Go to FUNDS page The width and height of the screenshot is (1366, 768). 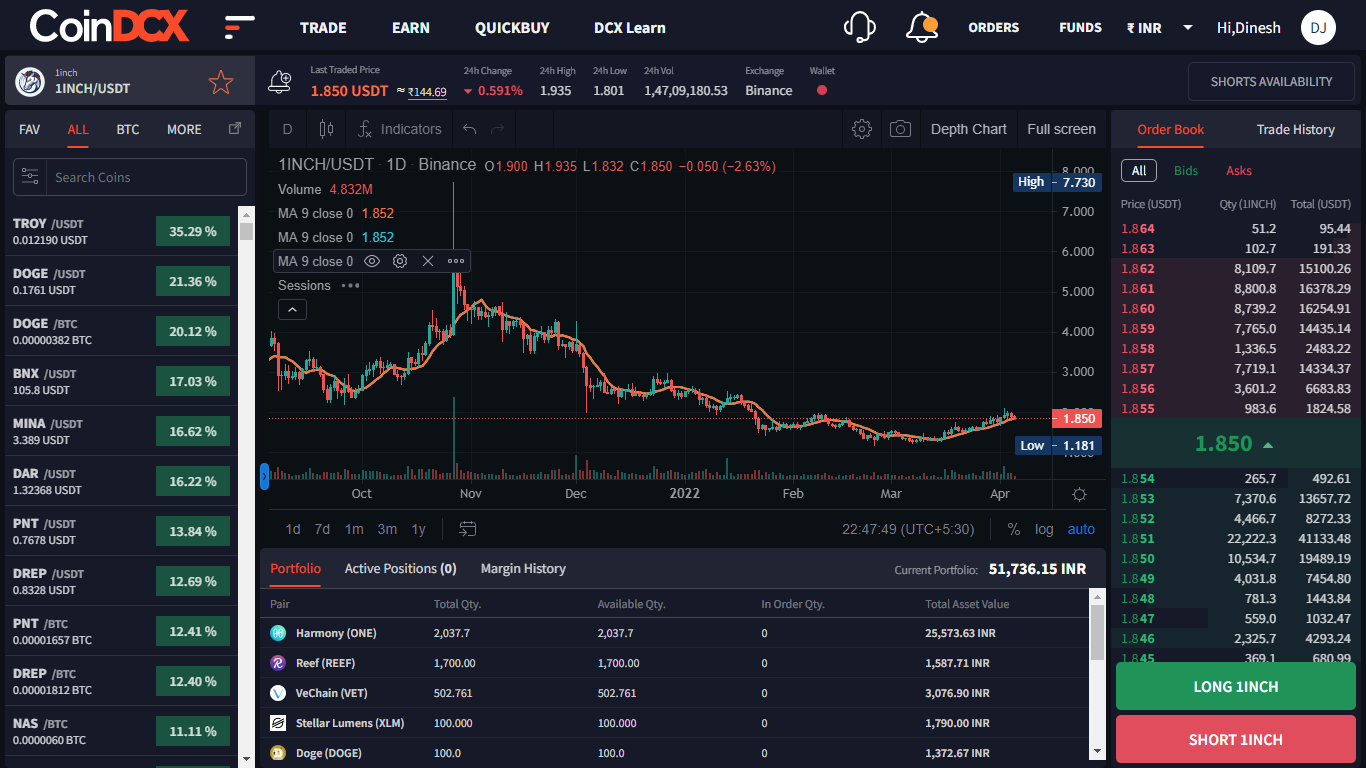click(1081, 28)
